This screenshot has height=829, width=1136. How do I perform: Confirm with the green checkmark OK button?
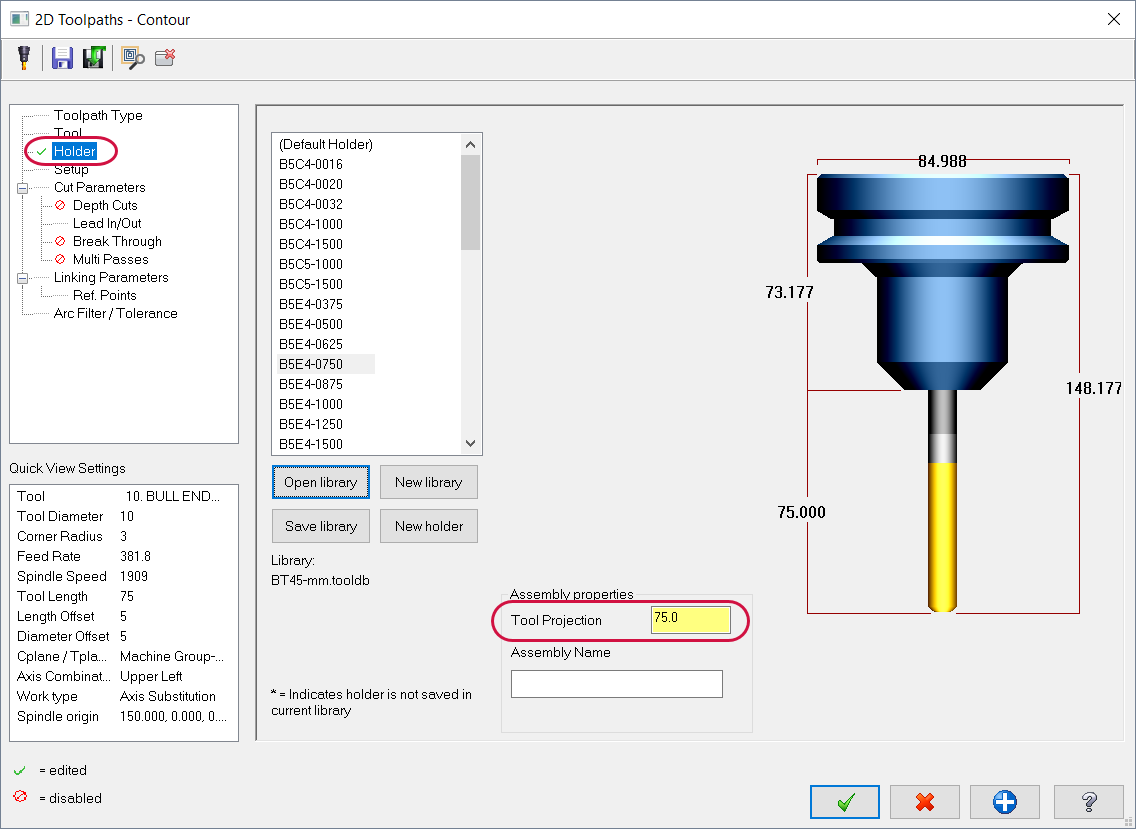coord(845,802)
